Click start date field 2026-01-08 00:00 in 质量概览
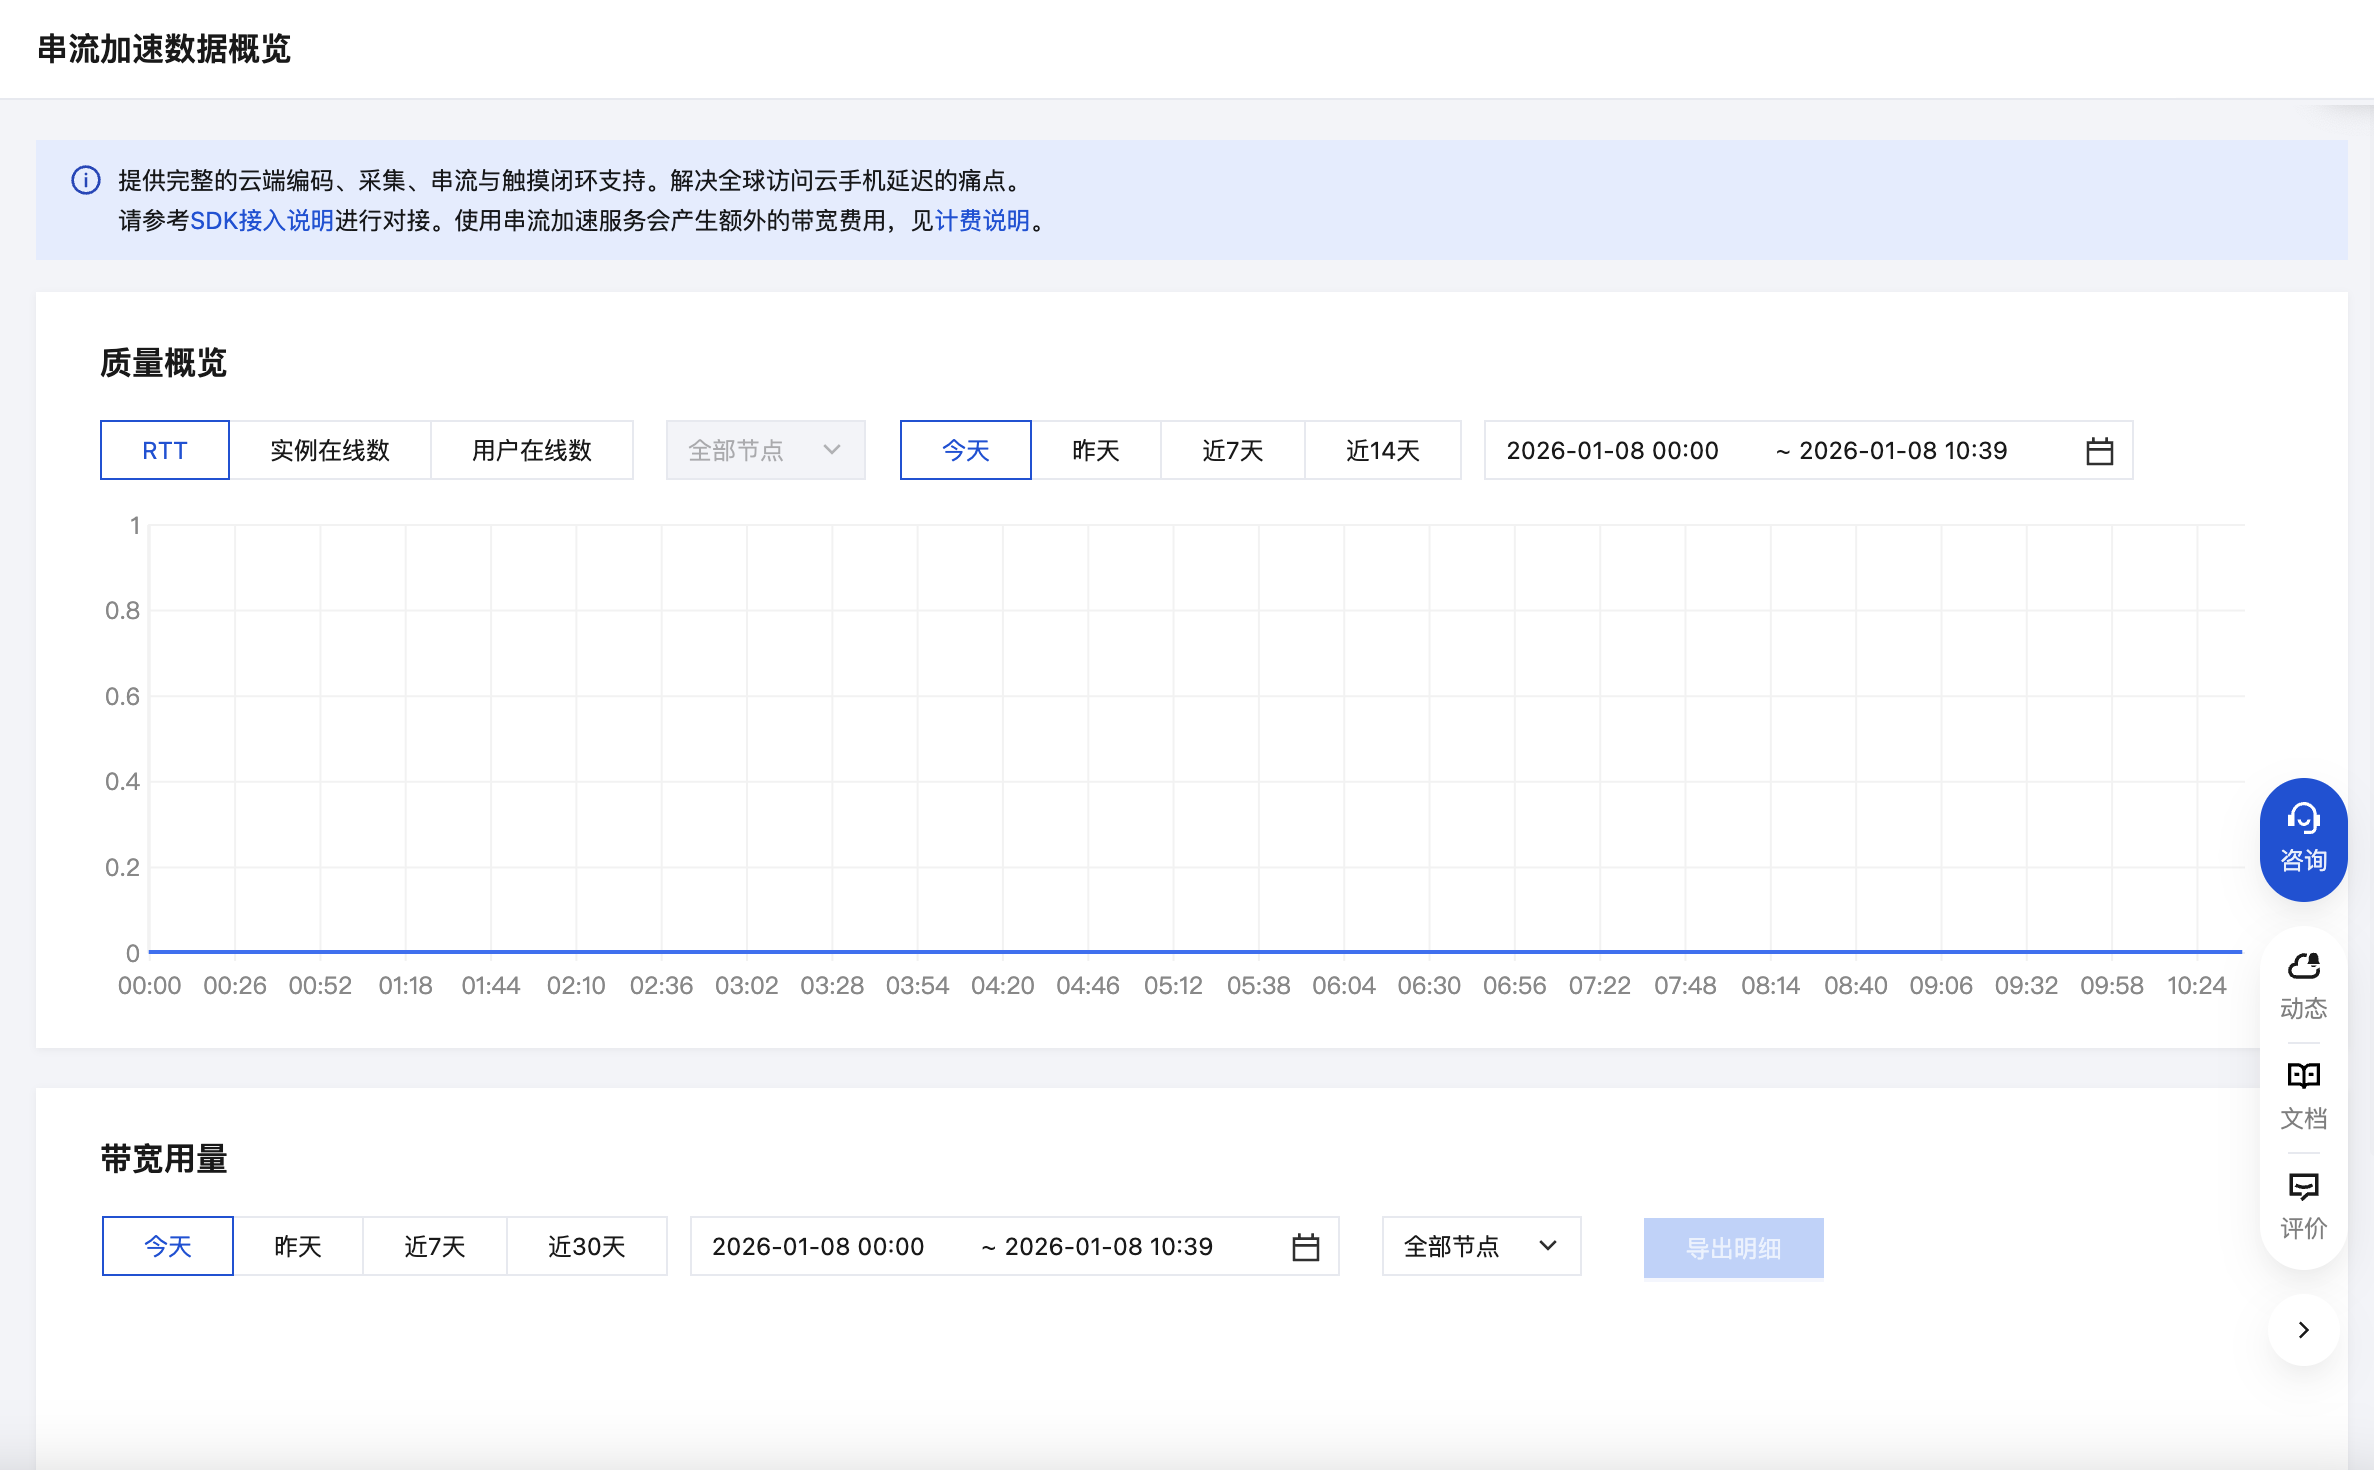This screenshot has height=1470, width=2374. tap(1612, 451)
